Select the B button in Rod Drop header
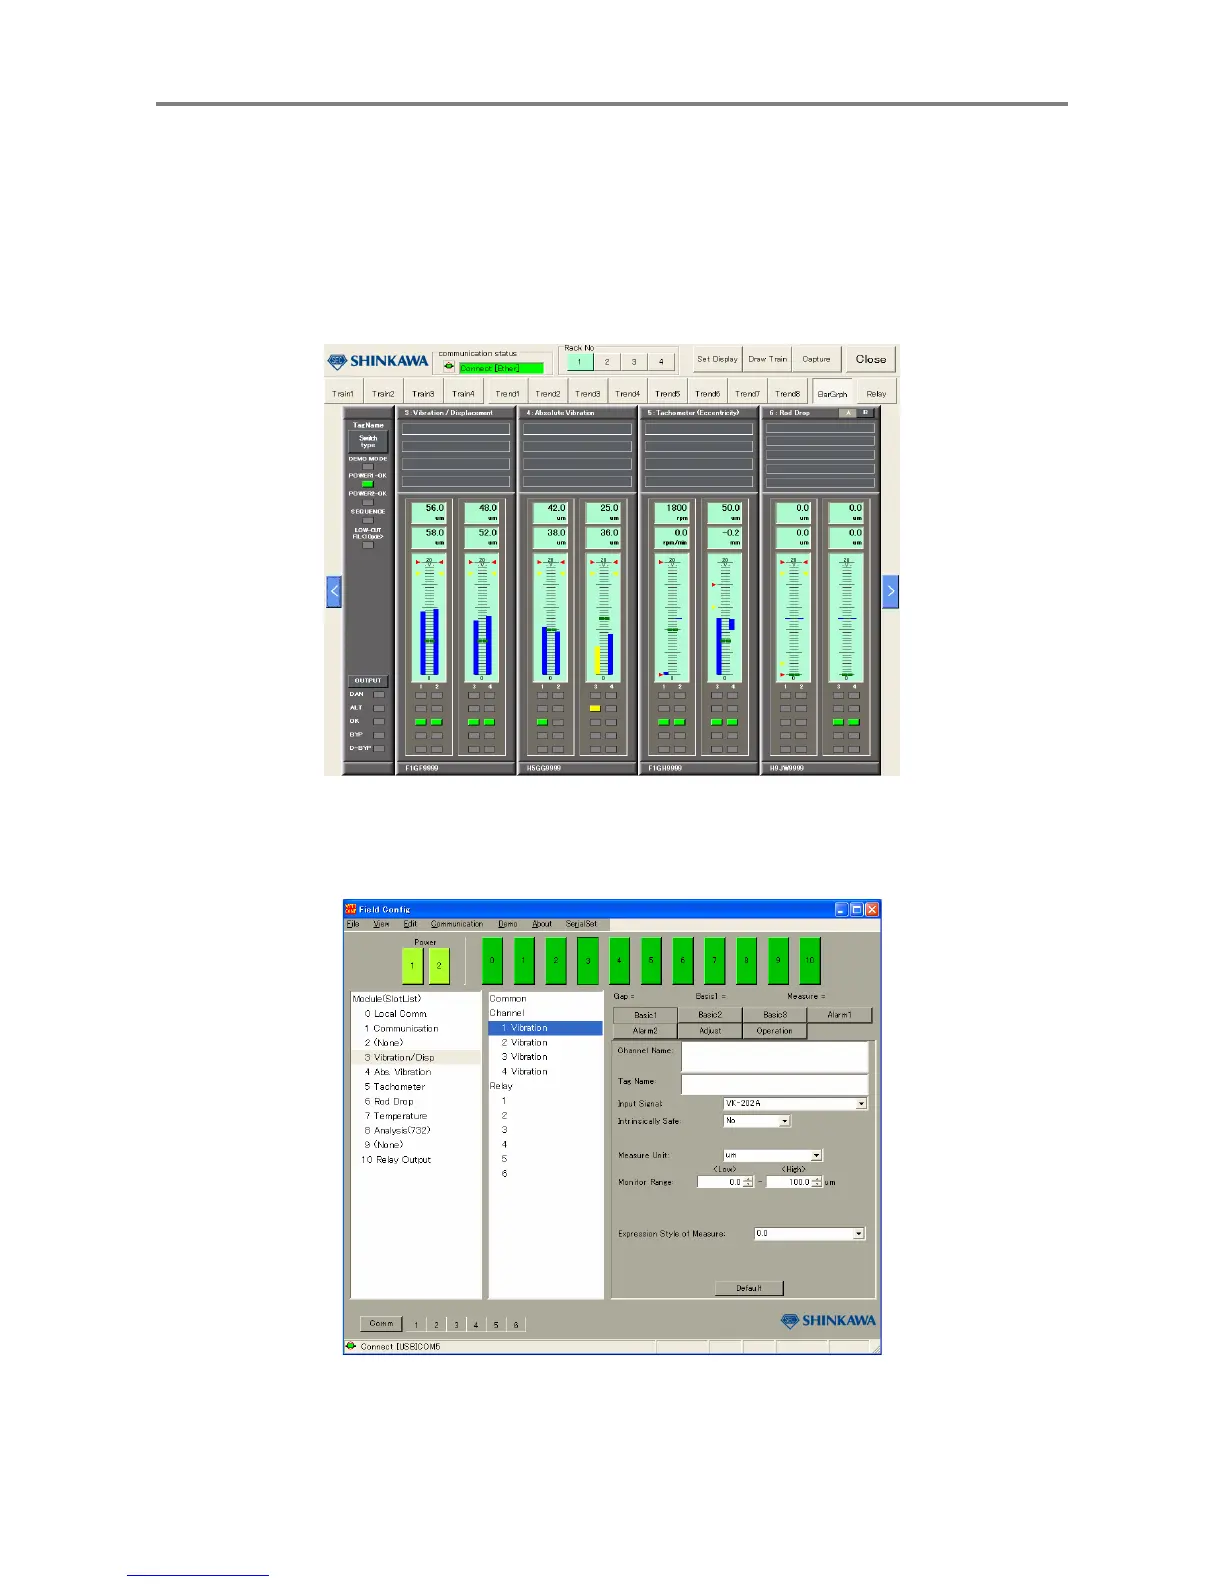1224x1584 pixels. point(866,412)
